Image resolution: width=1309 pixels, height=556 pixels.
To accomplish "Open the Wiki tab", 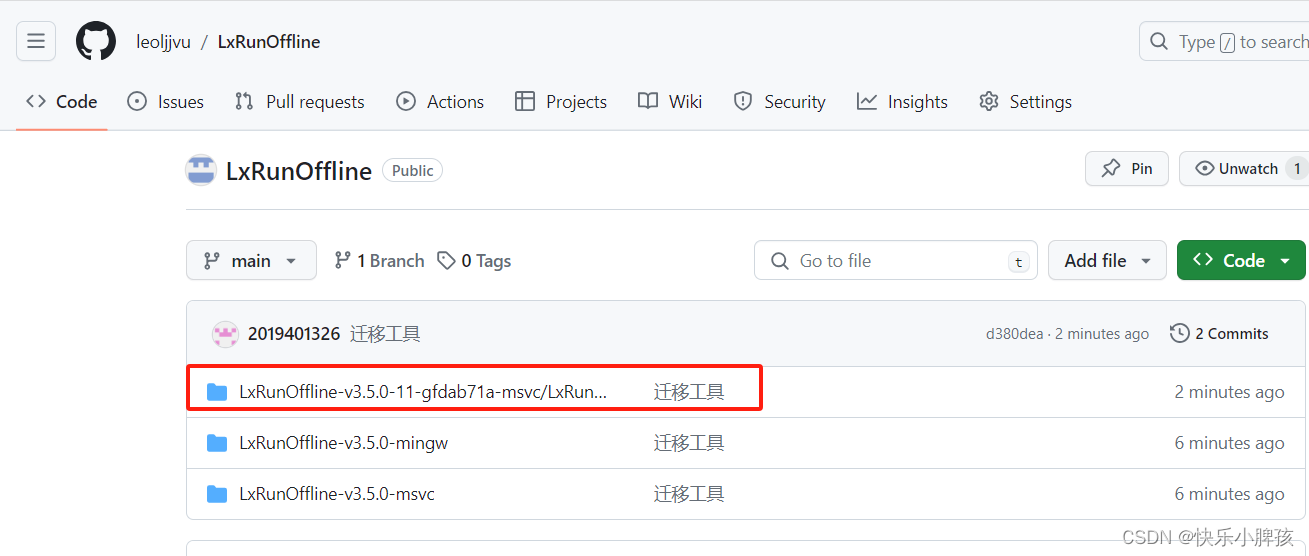I will [x=670, y=101].
